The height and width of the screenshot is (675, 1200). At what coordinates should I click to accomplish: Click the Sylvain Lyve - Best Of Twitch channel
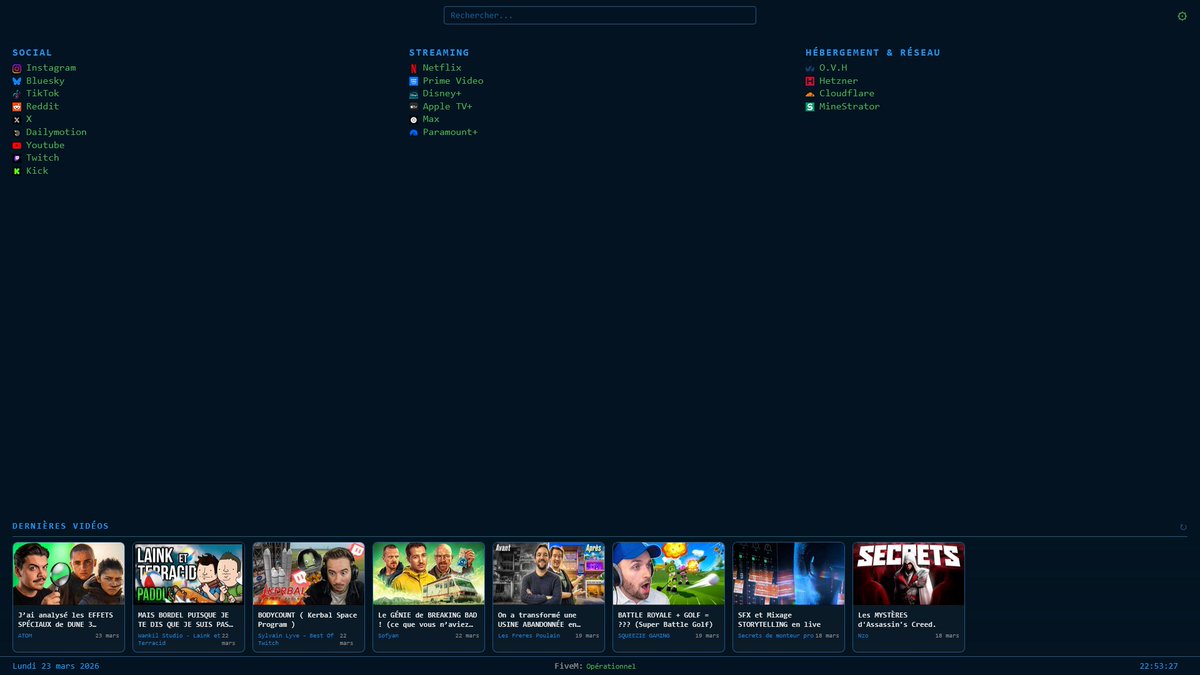pos(296,639)
